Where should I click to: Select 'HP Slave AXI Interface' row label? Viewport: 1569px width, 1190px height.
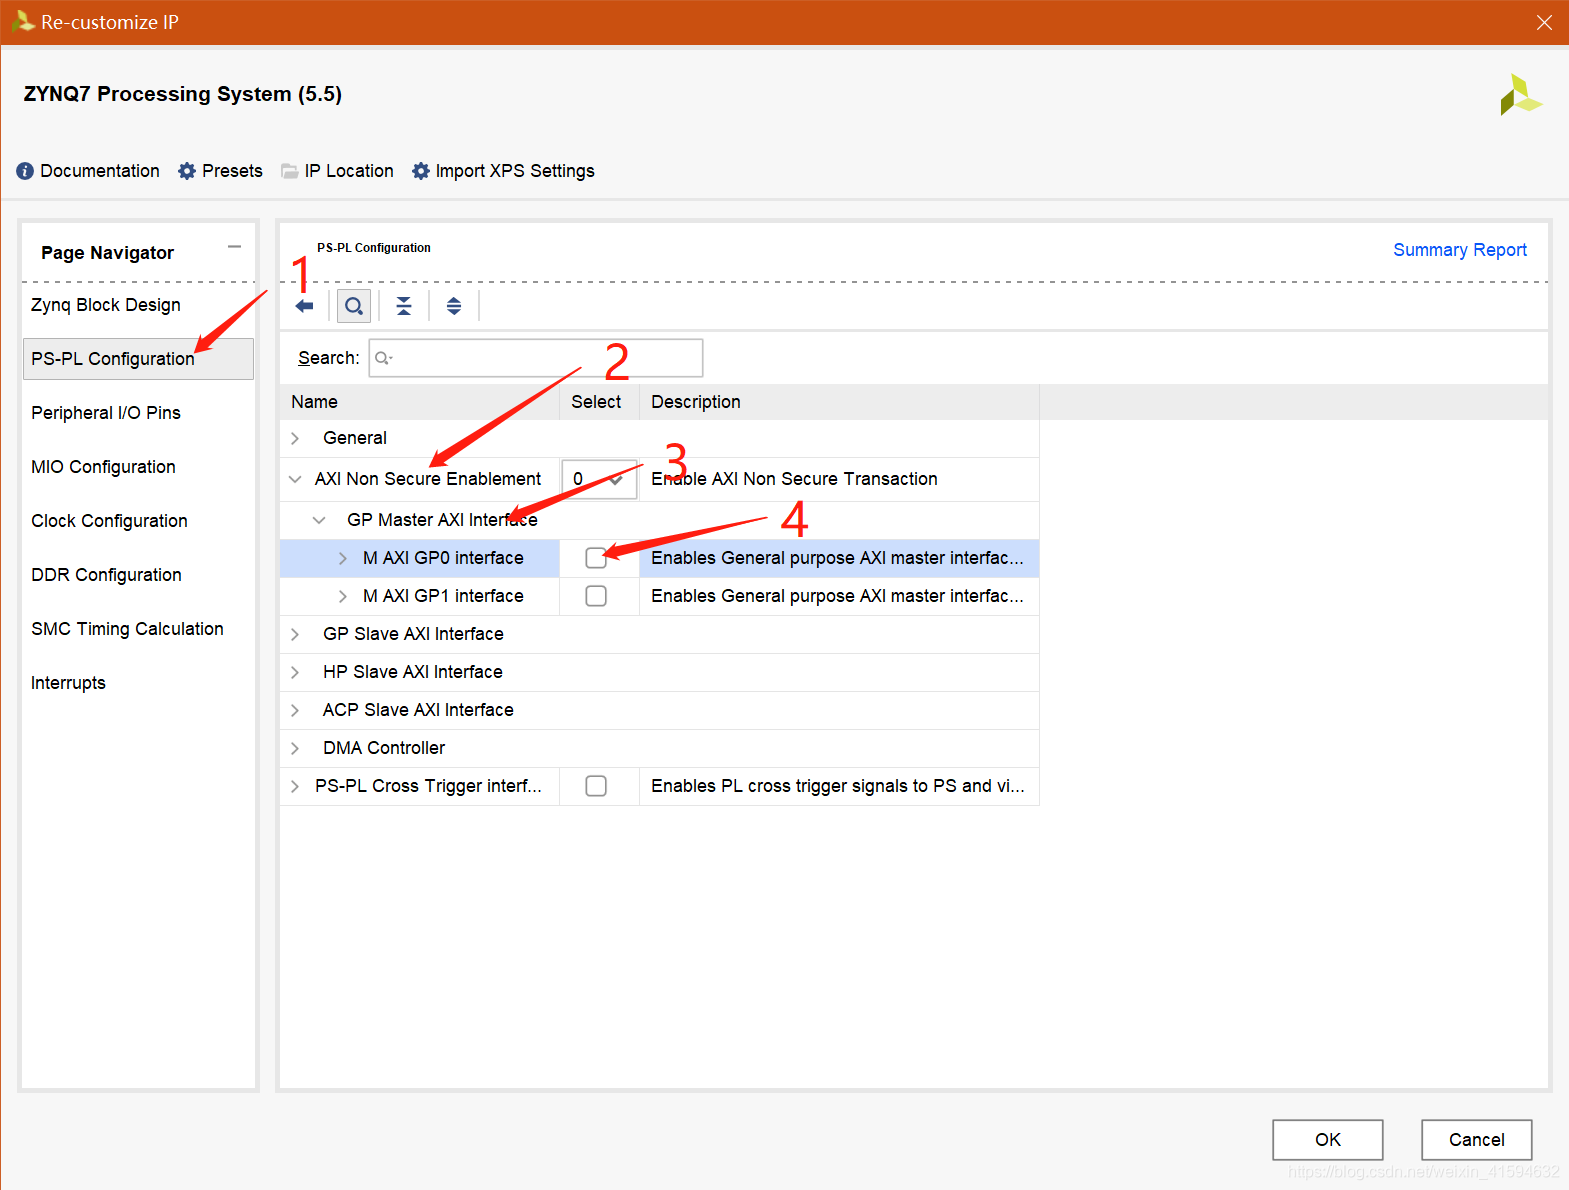pyautogui.click(x=413, y=672)
